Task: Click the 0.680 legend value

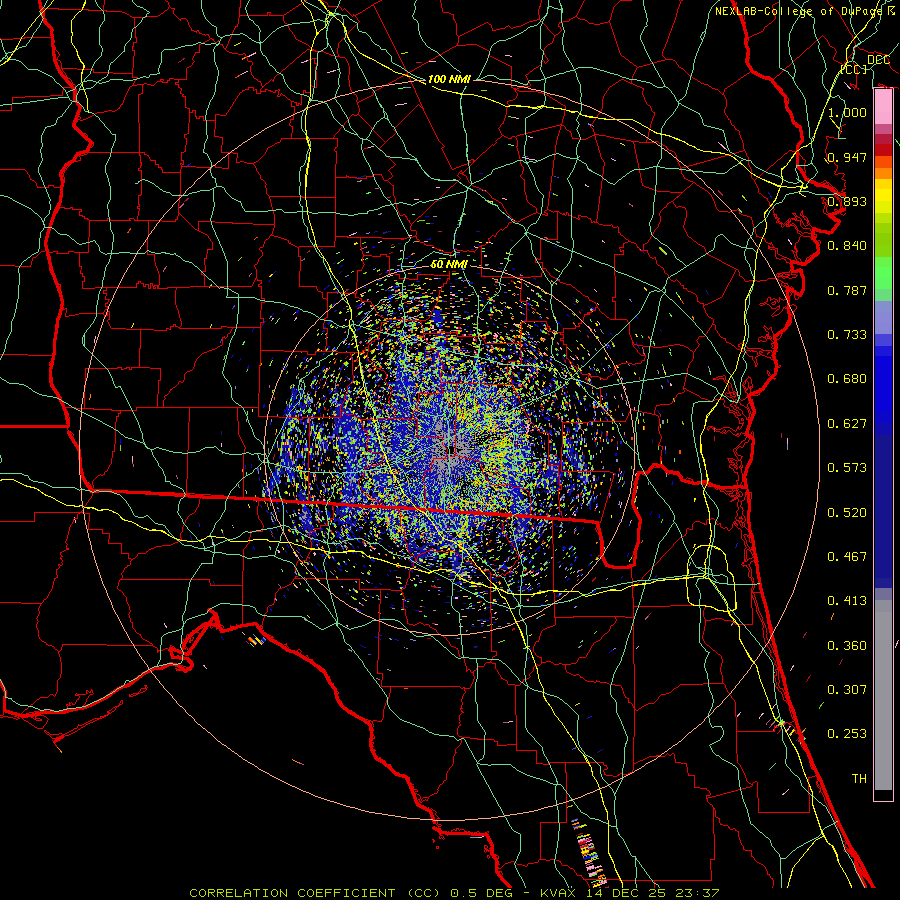Action: (847, 379)
